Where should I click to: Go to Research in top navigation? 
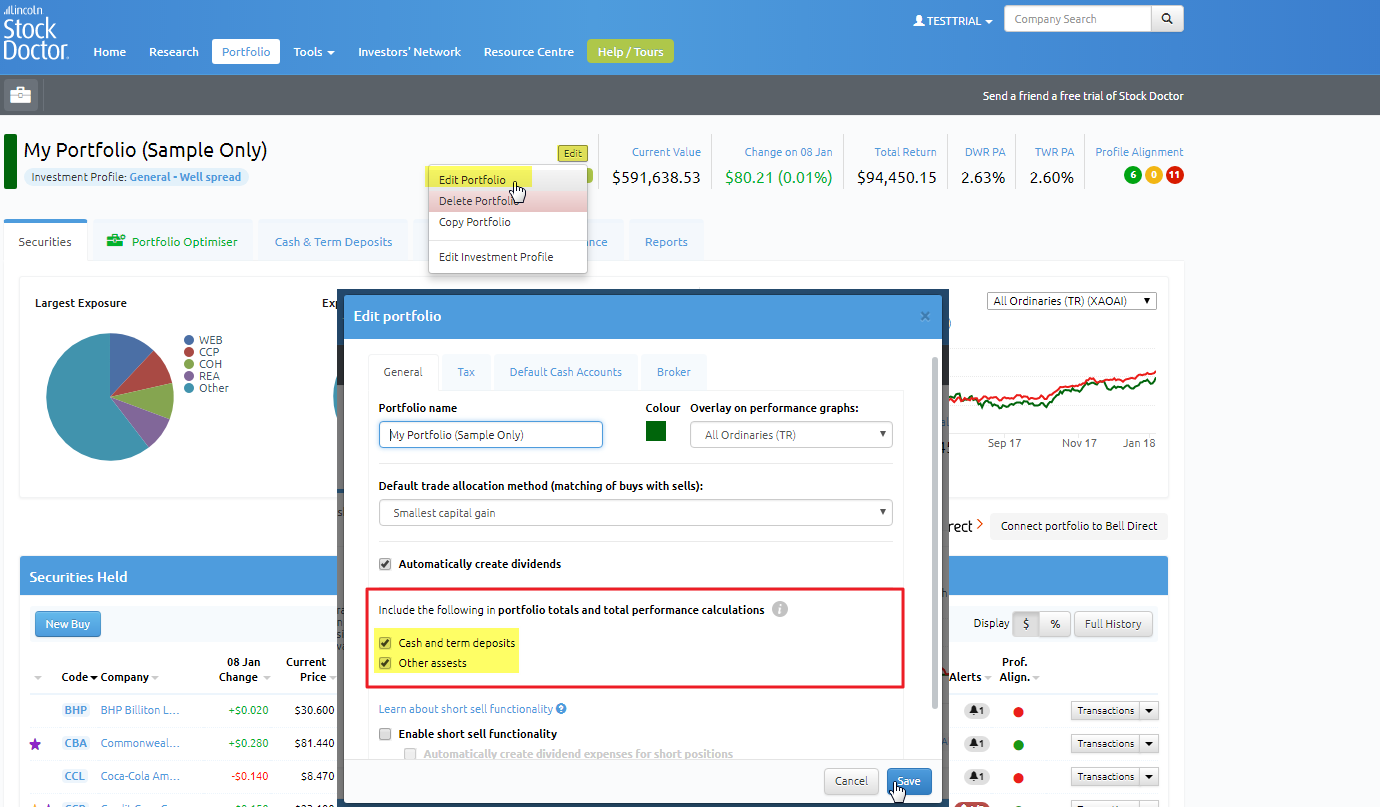[174, 52]
